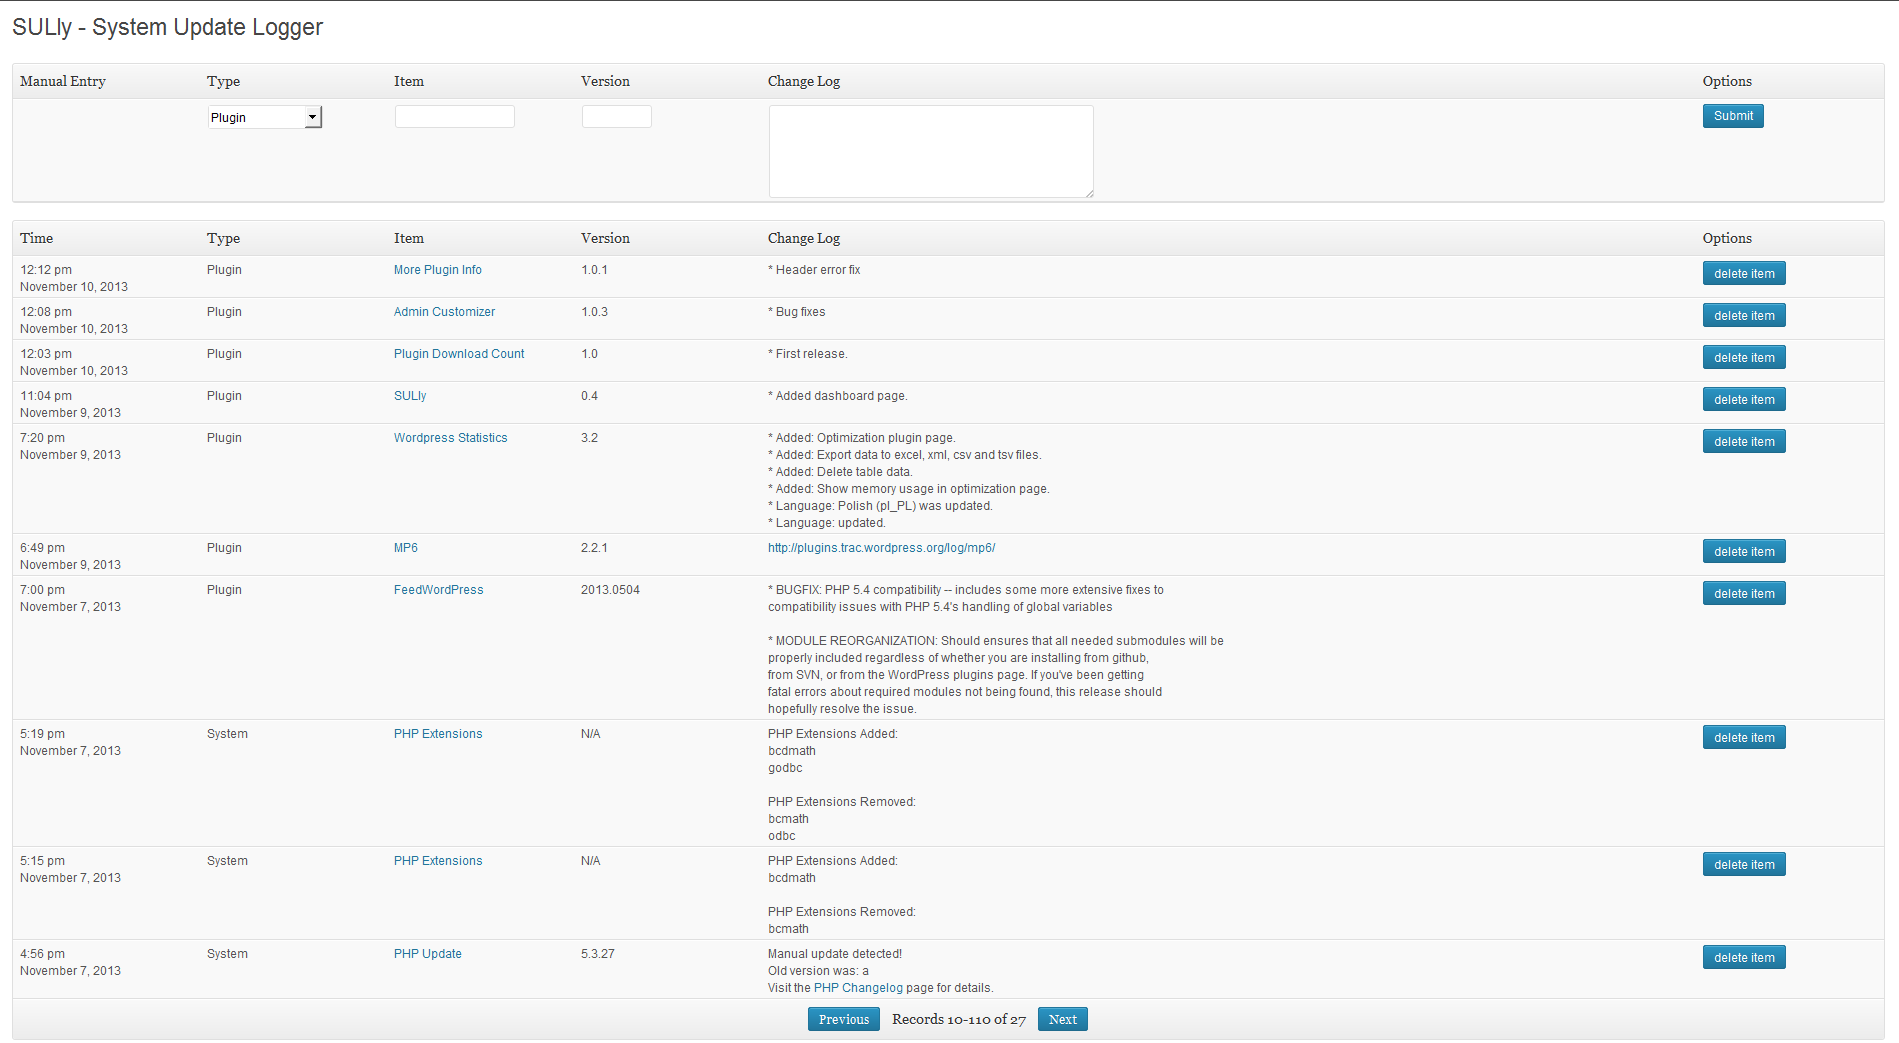Click the 'Manual Entry' header label

[x=63, y=81]
